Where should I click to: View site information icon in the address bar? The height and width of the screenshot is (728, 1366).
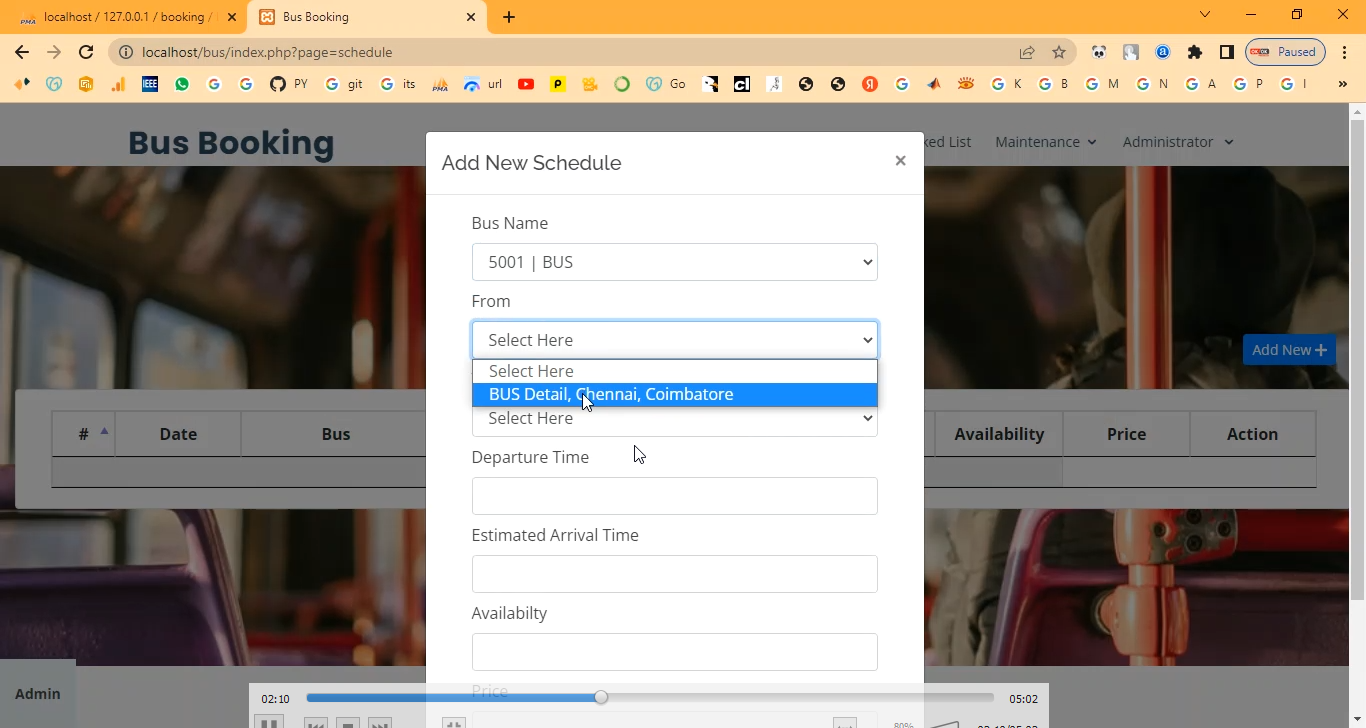[125, 52]
